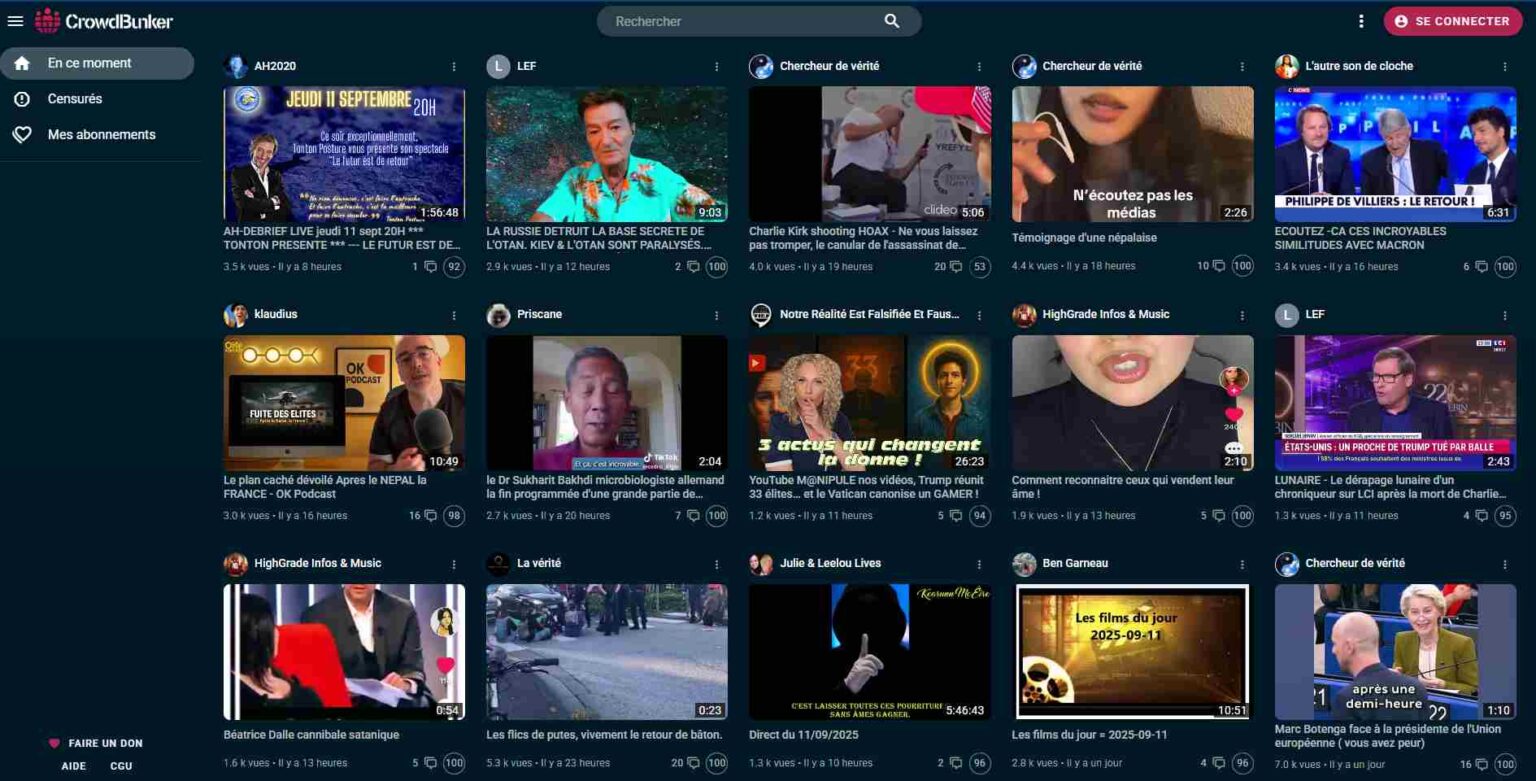Click the Rechercher search field
The height and width of the screenshot is (781, 1536).
(x=720, y=20)
